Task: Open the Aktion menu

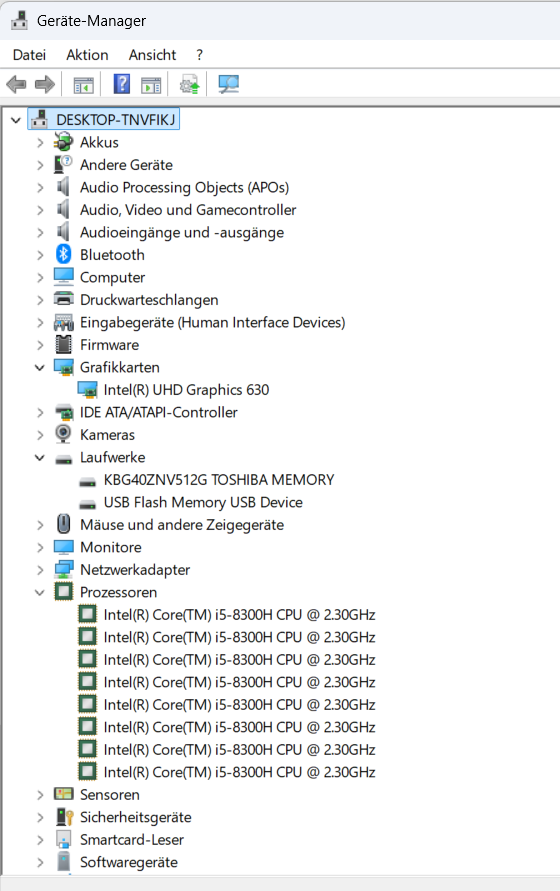Action: [87, 55]
